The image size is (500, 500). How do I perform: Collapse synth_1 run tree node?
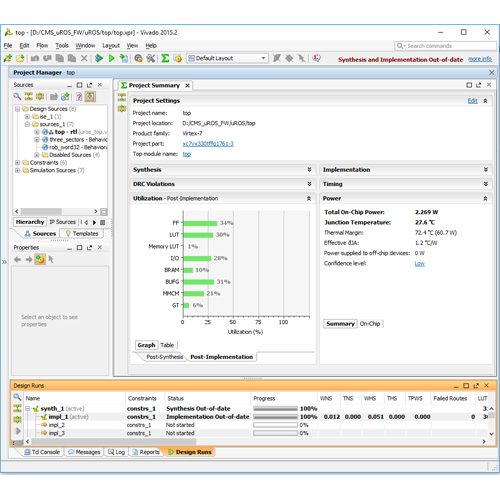28,409
